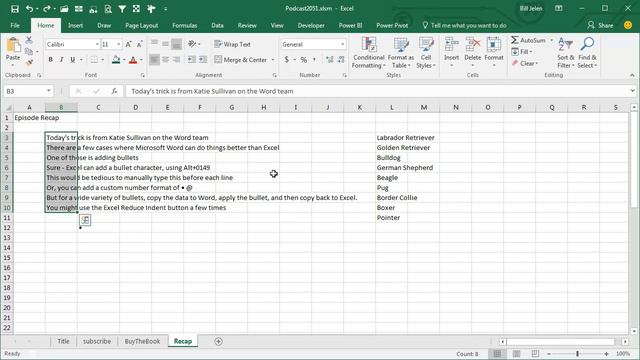The width and height of the screenshot is (640, 360).
Task: Click the Share button
Action: click(x=600, y=25)
